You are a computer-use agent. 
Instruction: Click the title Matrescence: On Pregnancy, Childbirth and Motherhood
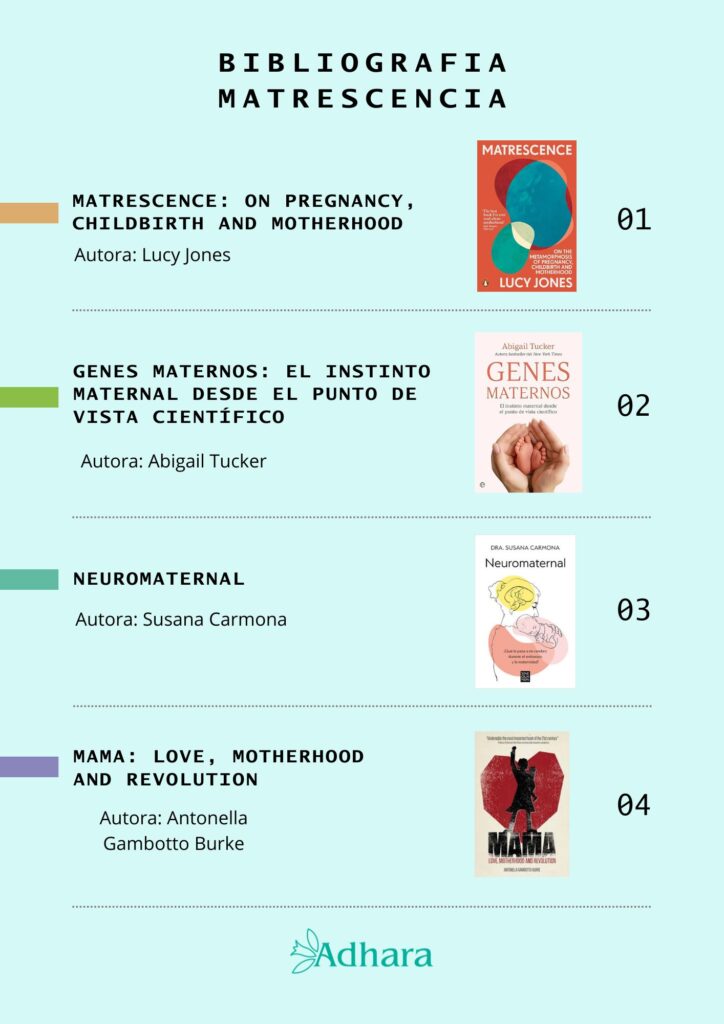[244, 212]
